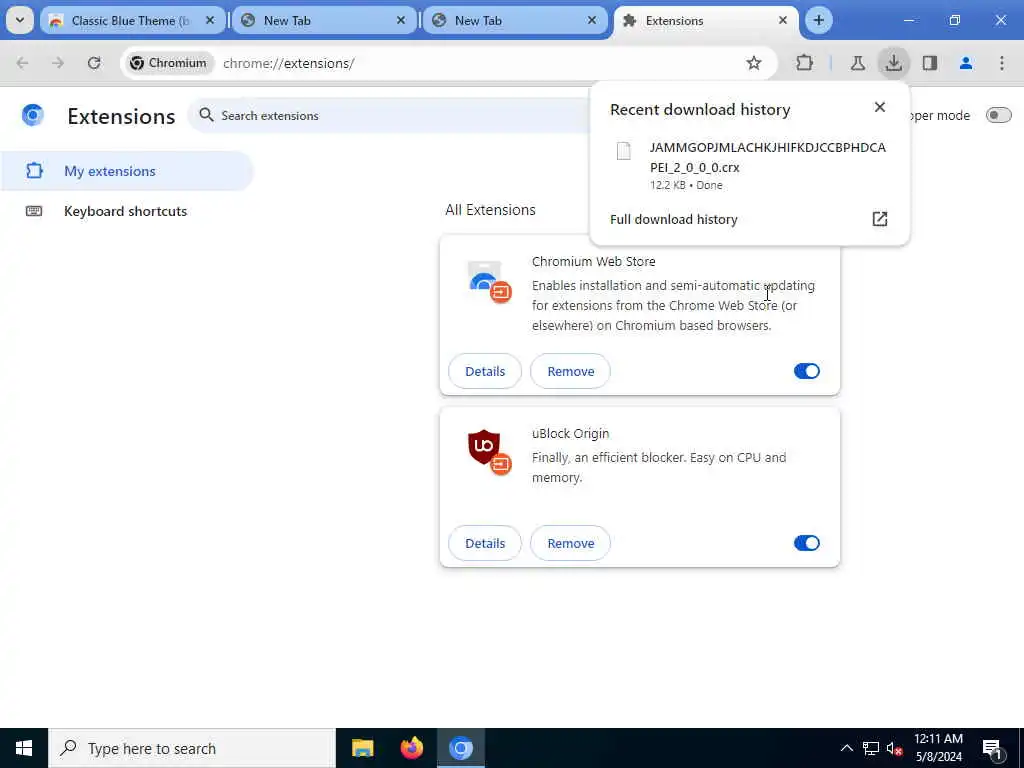Image resolution: width=1024 pixels, height=768 pixels.
Task: Open a new tab with plus button
Action: click(x=818, y=20)
